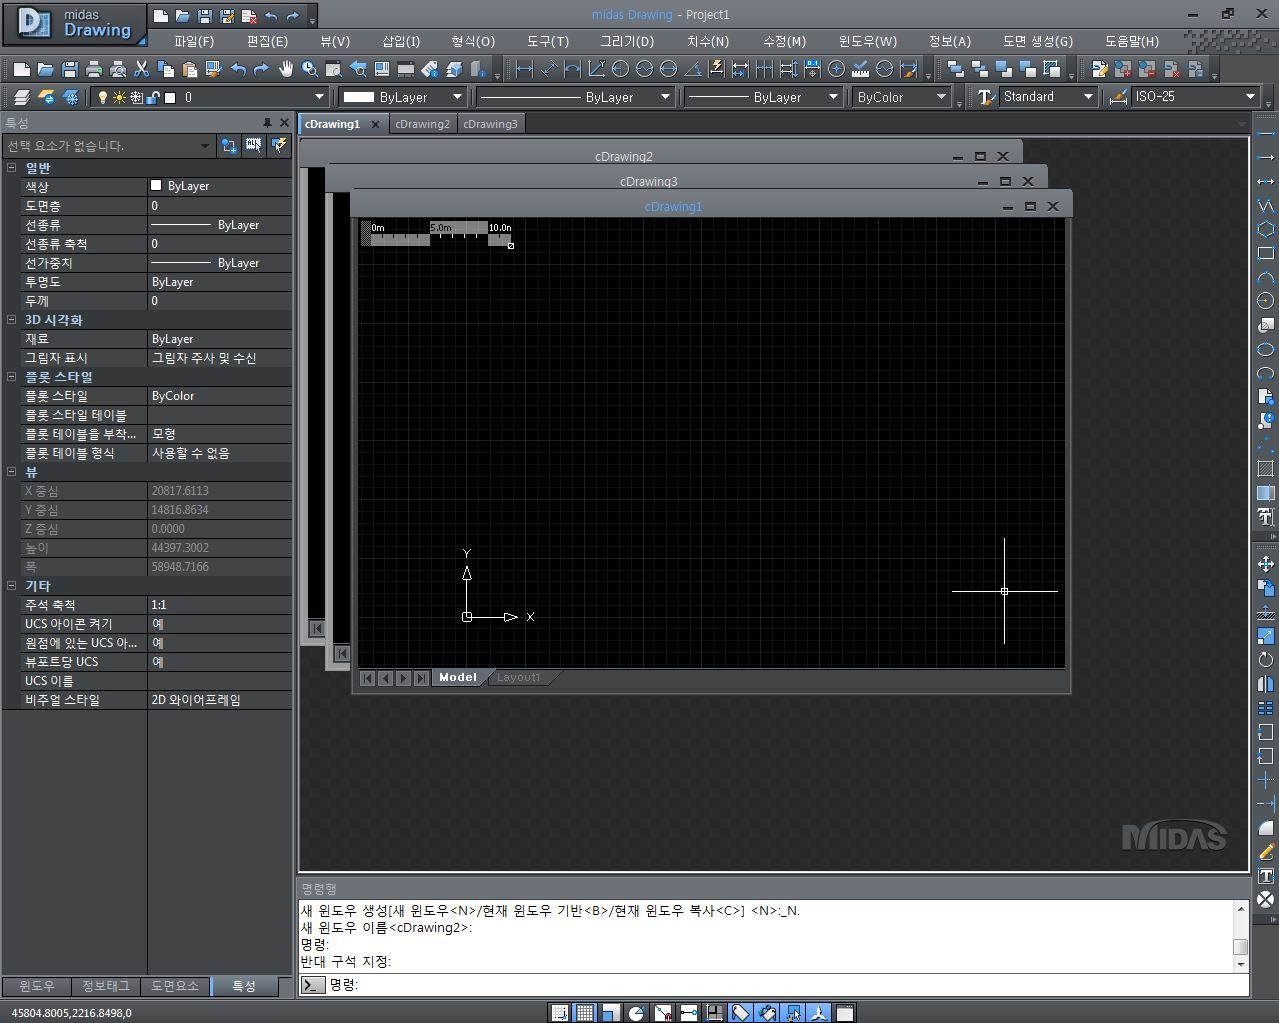This screenshot has height=1023, width=1279.
Task: Collapse the 3D 시각화 property section
Action: tap(12, 320)
